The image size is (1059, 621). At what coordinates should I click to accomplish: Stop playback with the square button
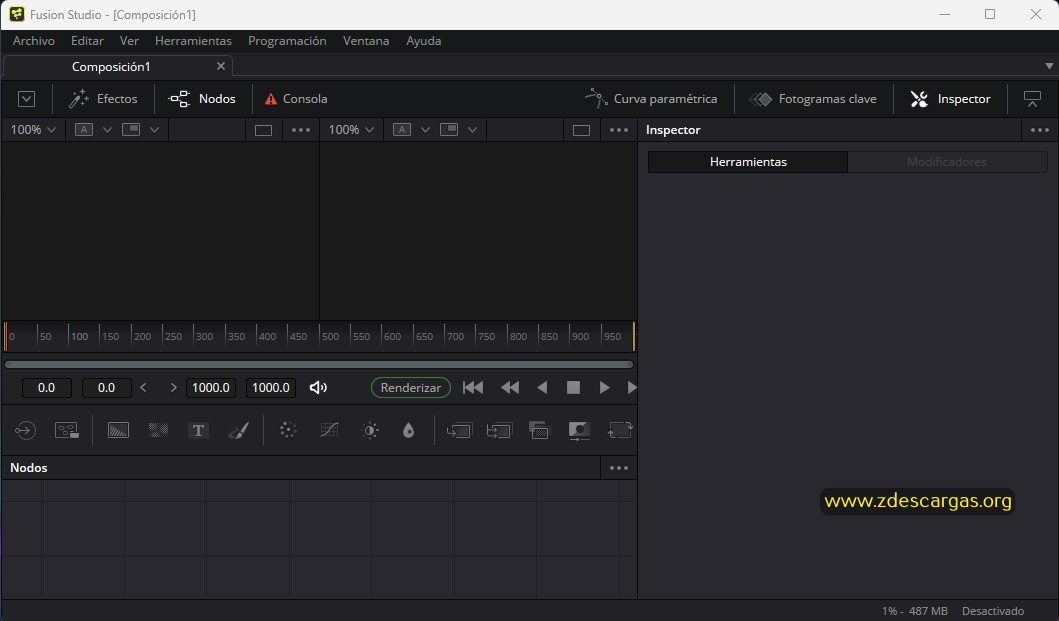573,388
